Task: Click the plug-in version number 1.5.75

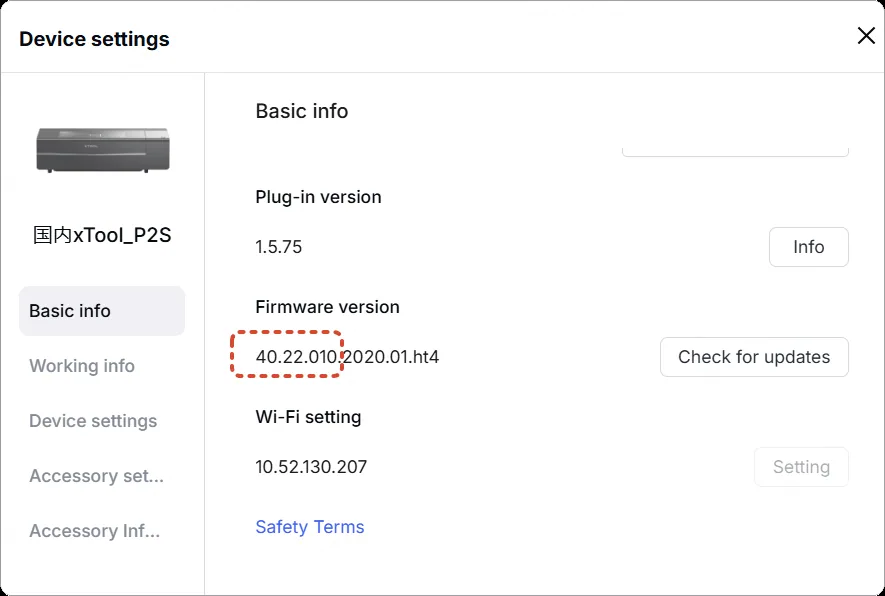Action: (x=279, y=247)
